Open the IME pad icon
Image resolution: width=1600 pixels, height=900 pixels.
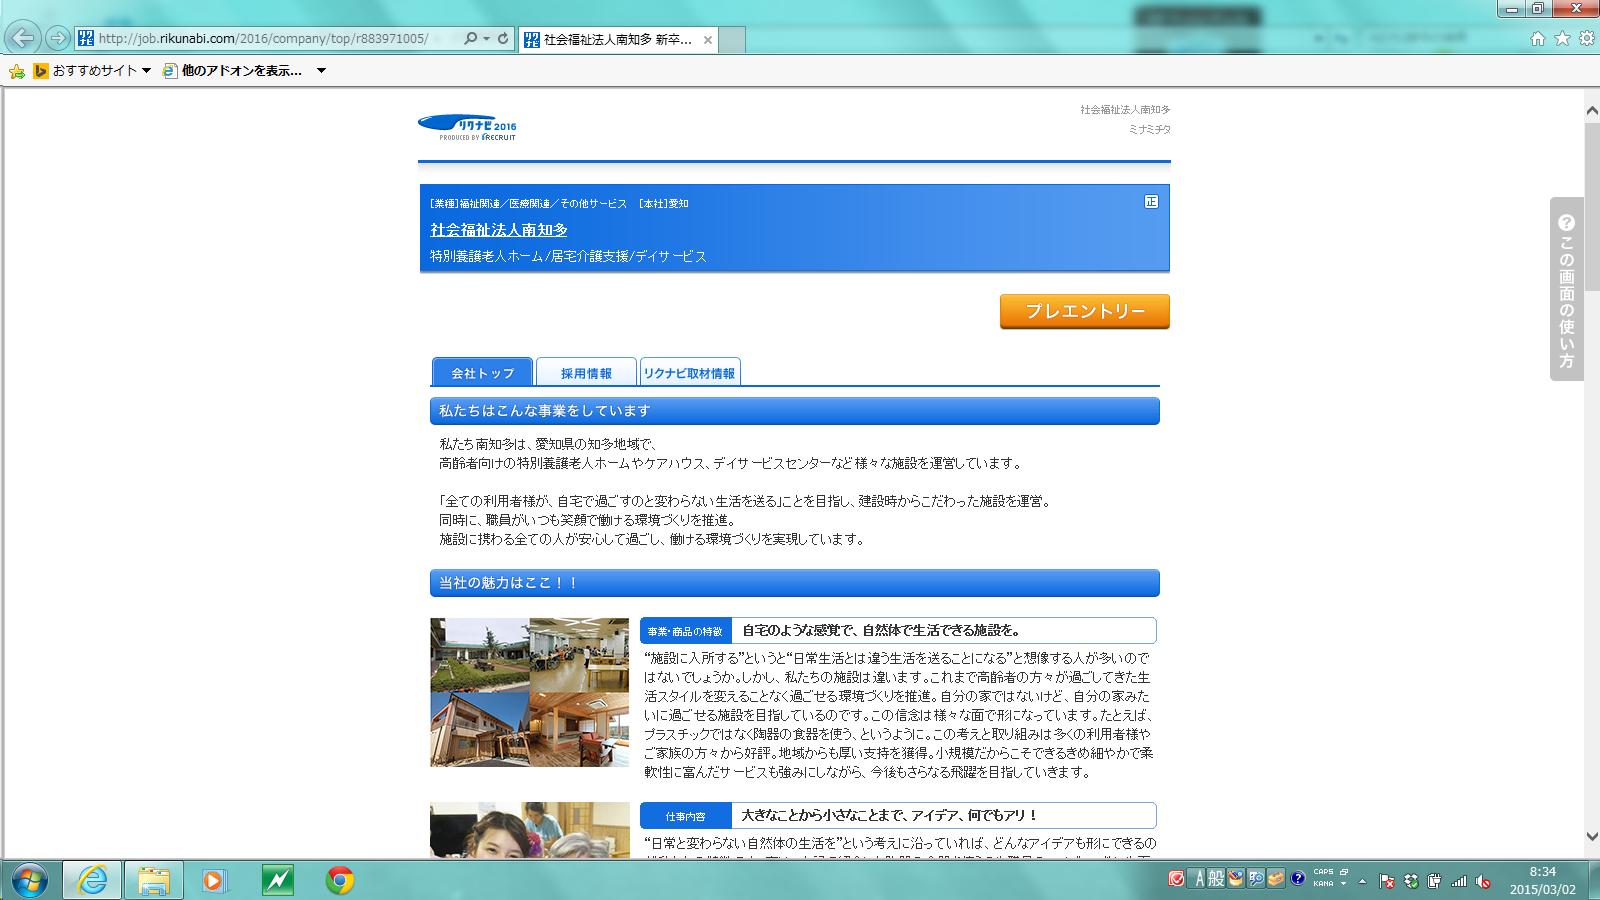1236,879
